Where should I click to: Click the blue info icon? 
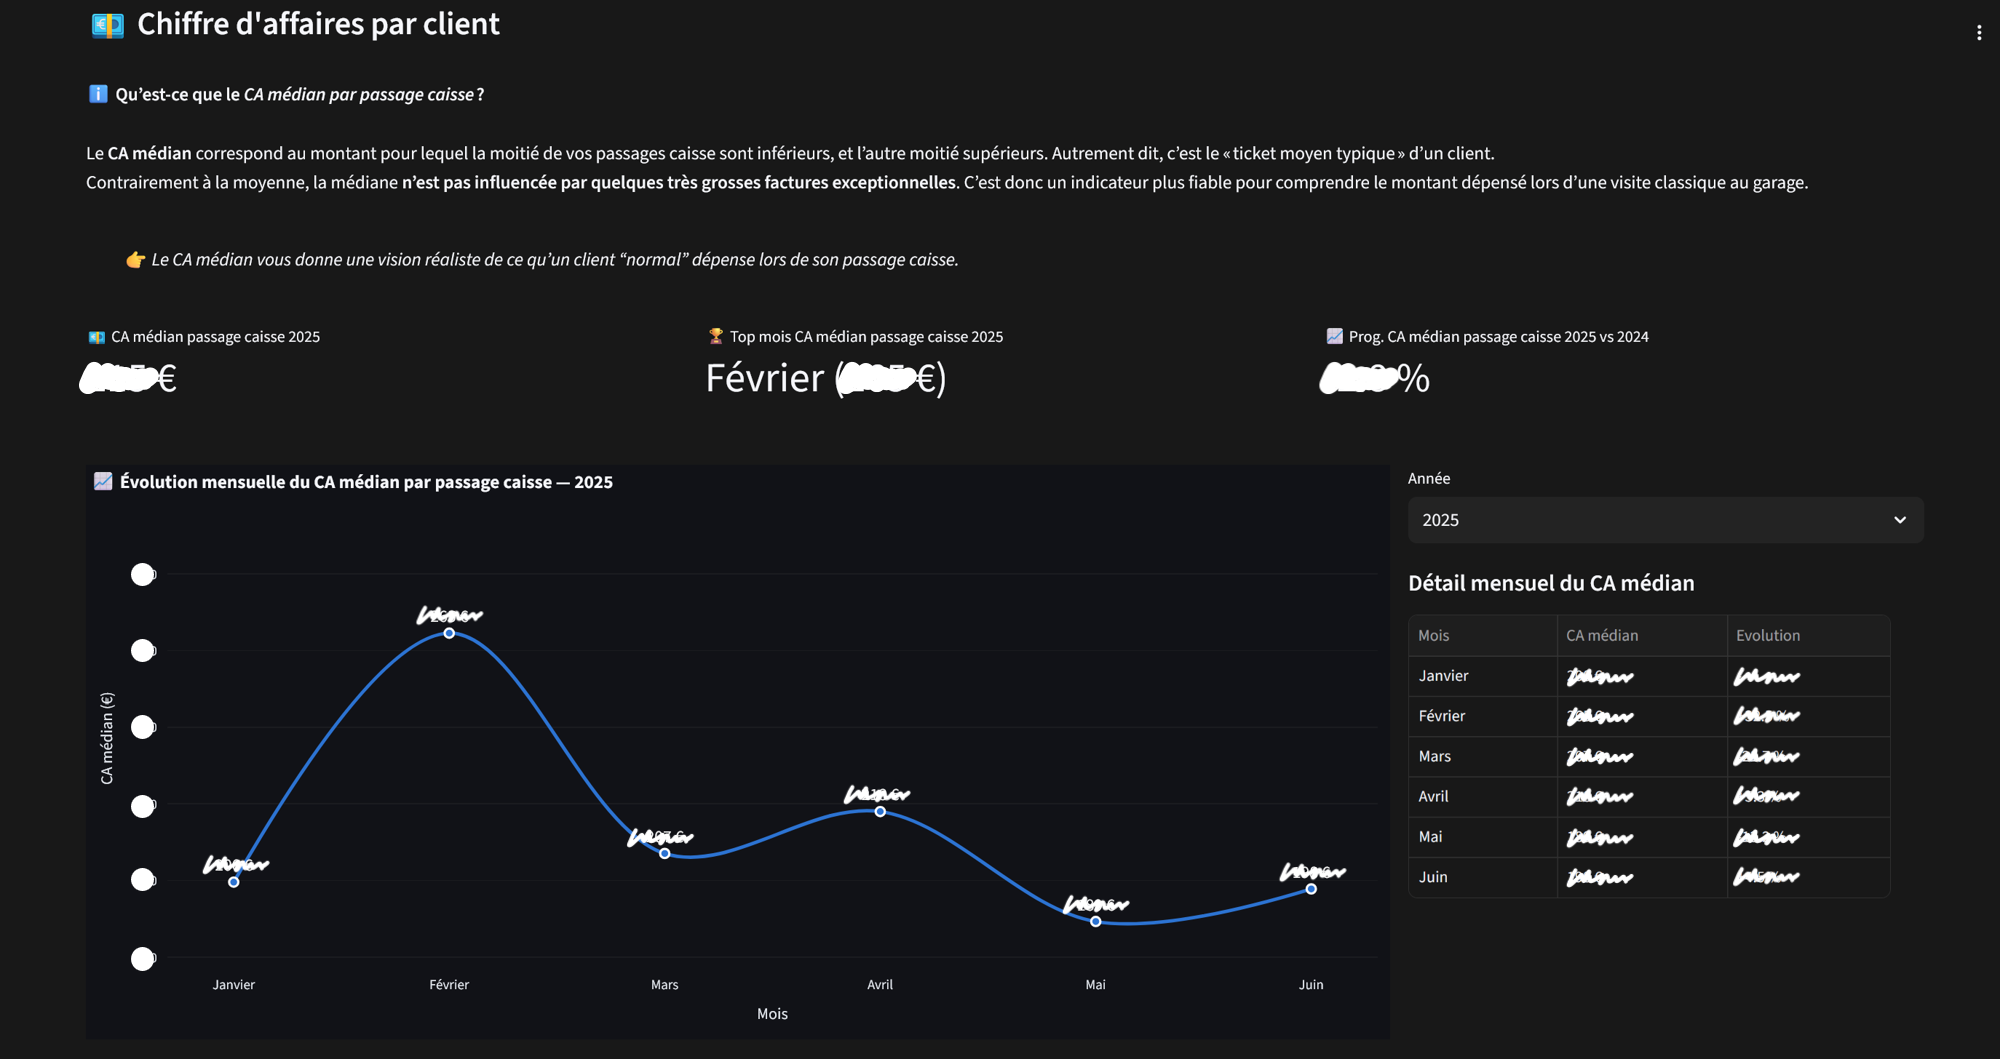tap(98, 94)
